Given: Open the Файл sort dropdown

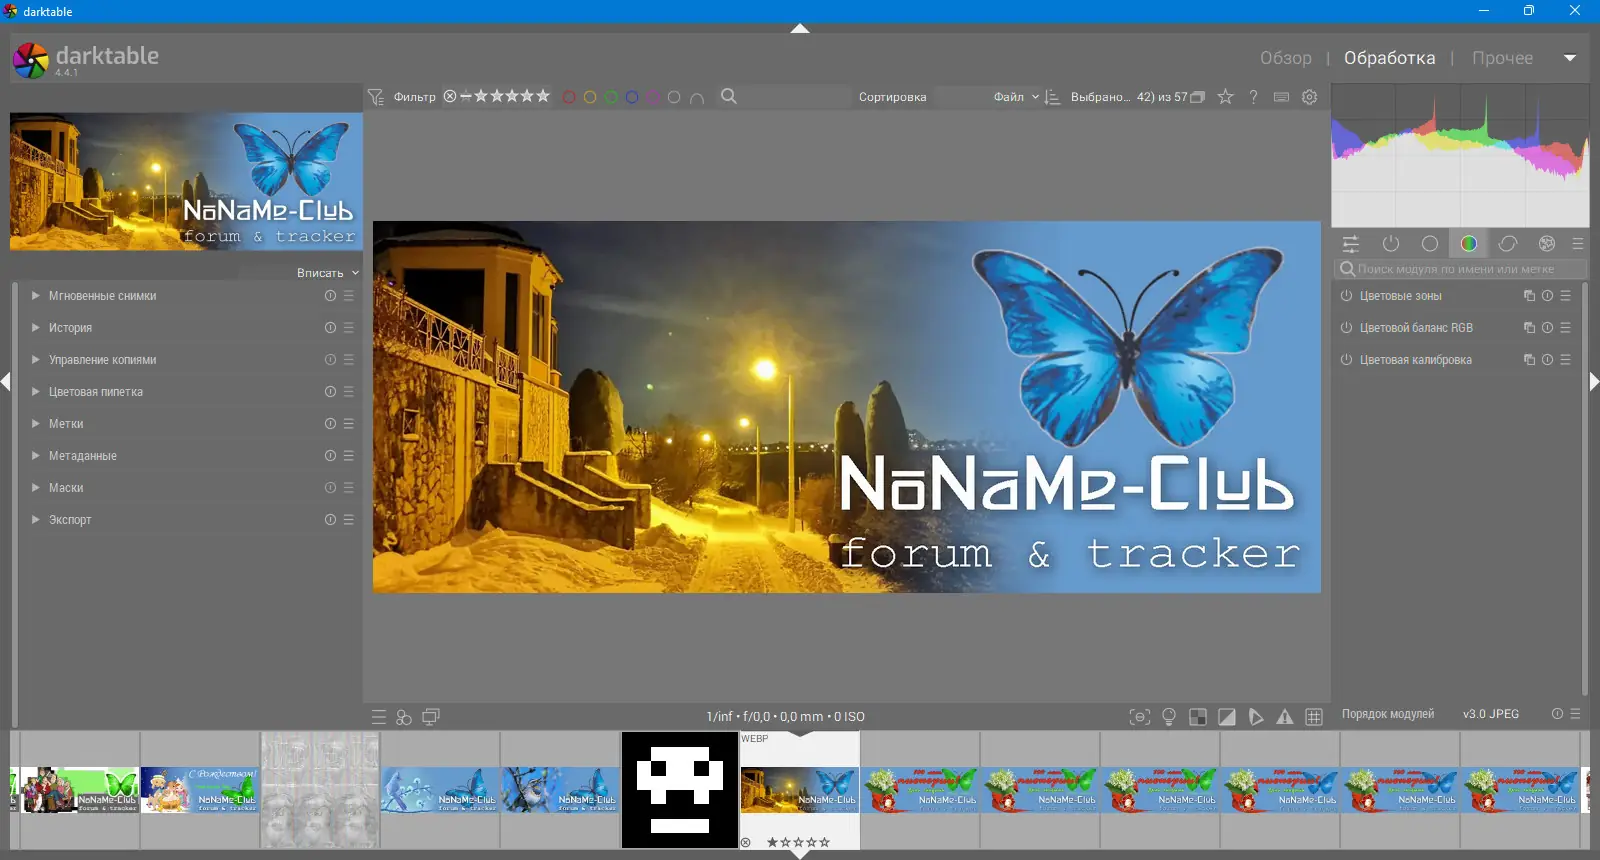Looking at the screenshot, I should point(1016,97).
